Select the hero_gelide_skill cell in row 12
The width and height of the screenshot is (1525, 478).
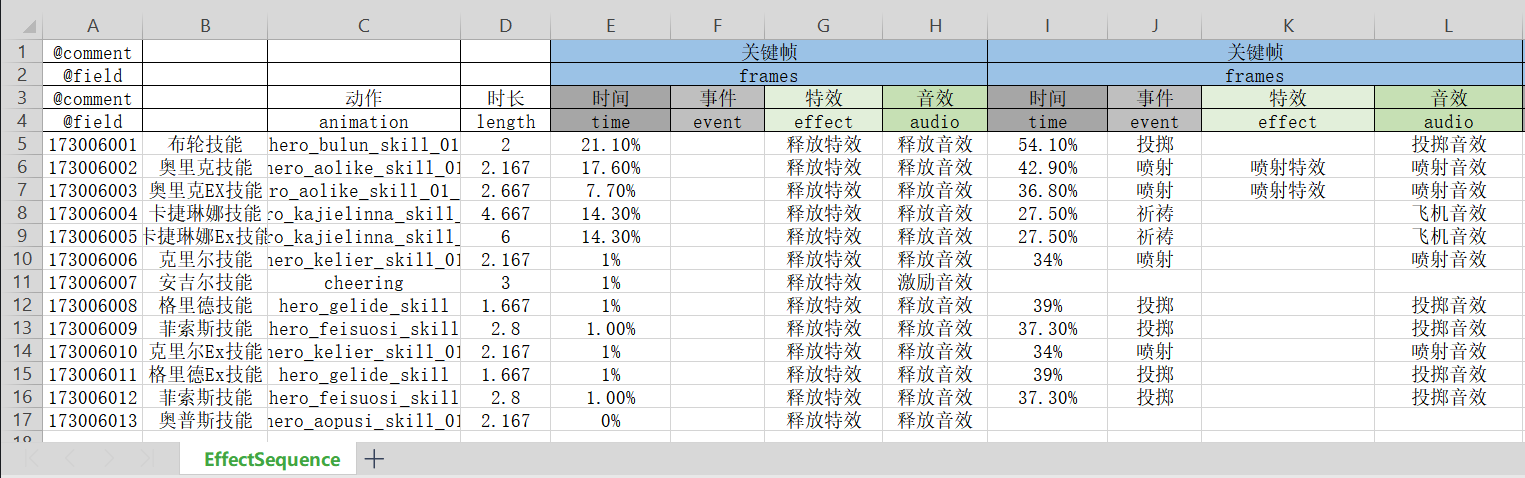363,306
